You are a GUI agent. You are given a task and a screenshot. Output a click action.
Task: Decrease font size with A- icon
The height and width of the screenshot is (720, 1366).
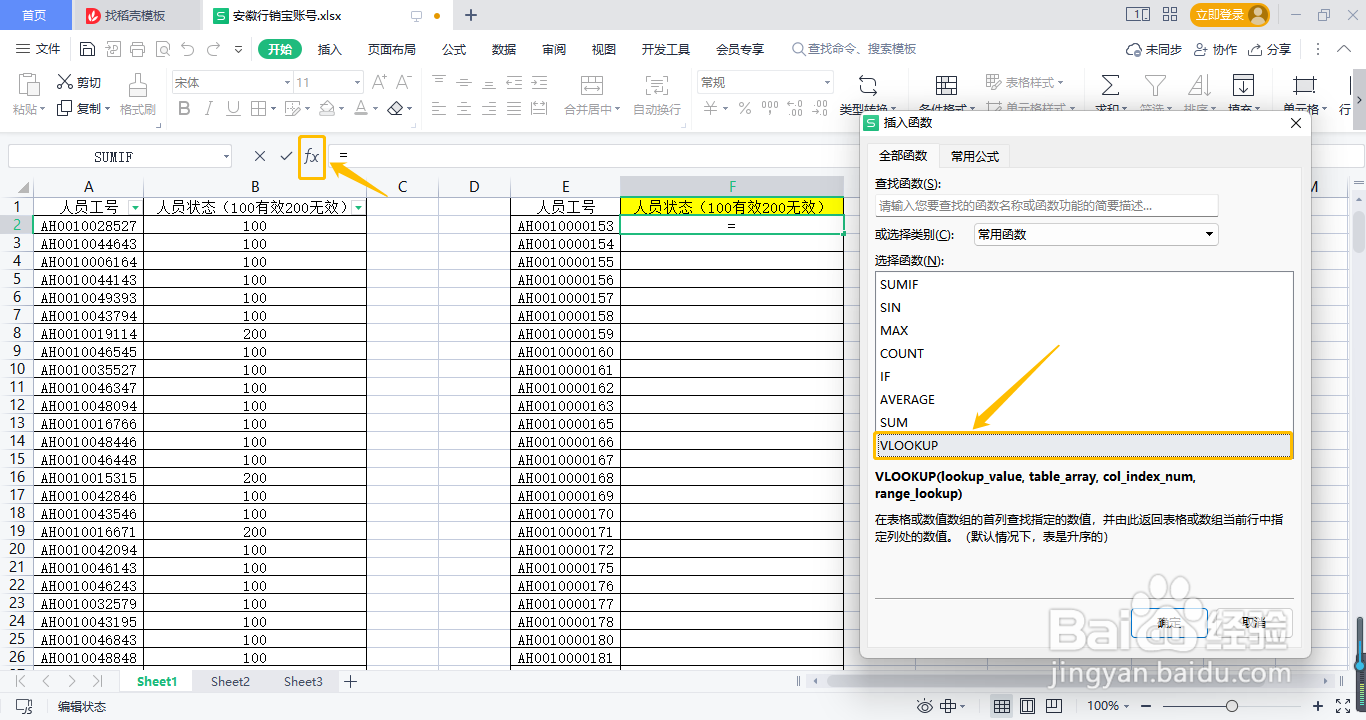click(x=405, y=82)
